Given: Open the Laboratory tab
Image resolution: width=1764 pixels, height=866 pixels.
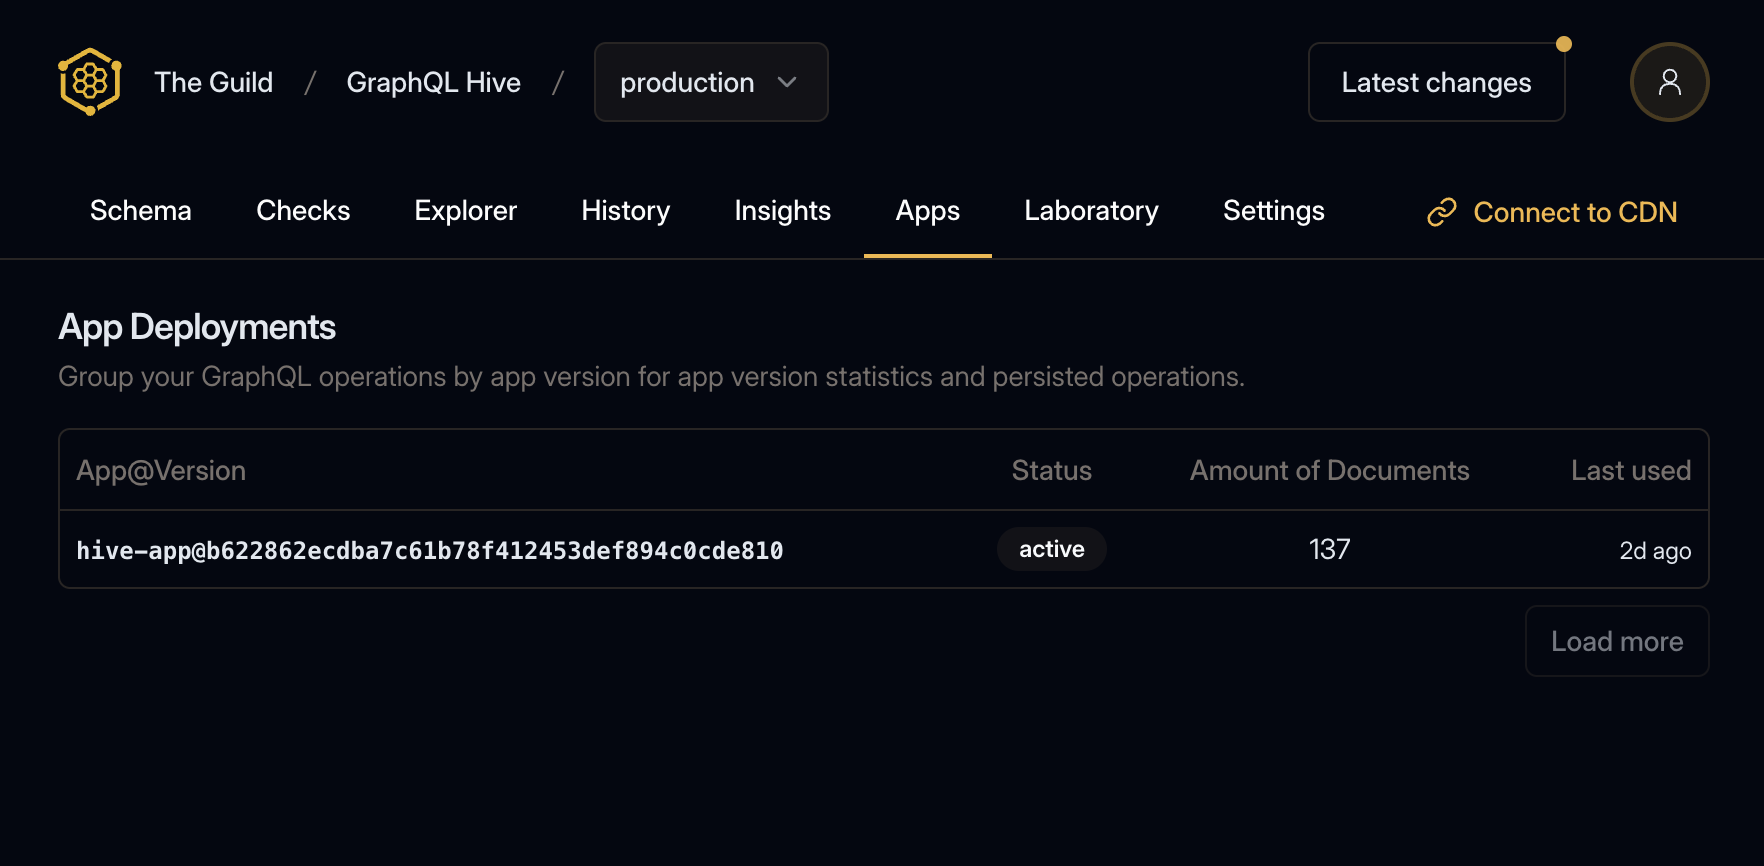Looking at the screenshot, I should click(x=1091, y=211).
